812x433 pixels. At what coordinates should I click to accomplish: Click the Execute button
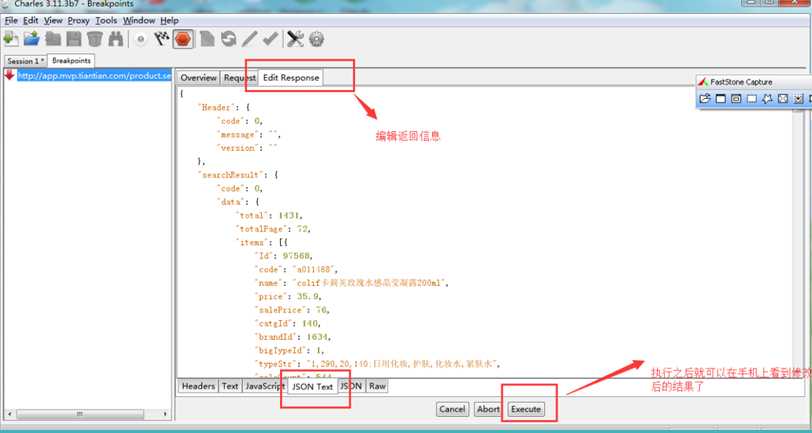[526, 409]
